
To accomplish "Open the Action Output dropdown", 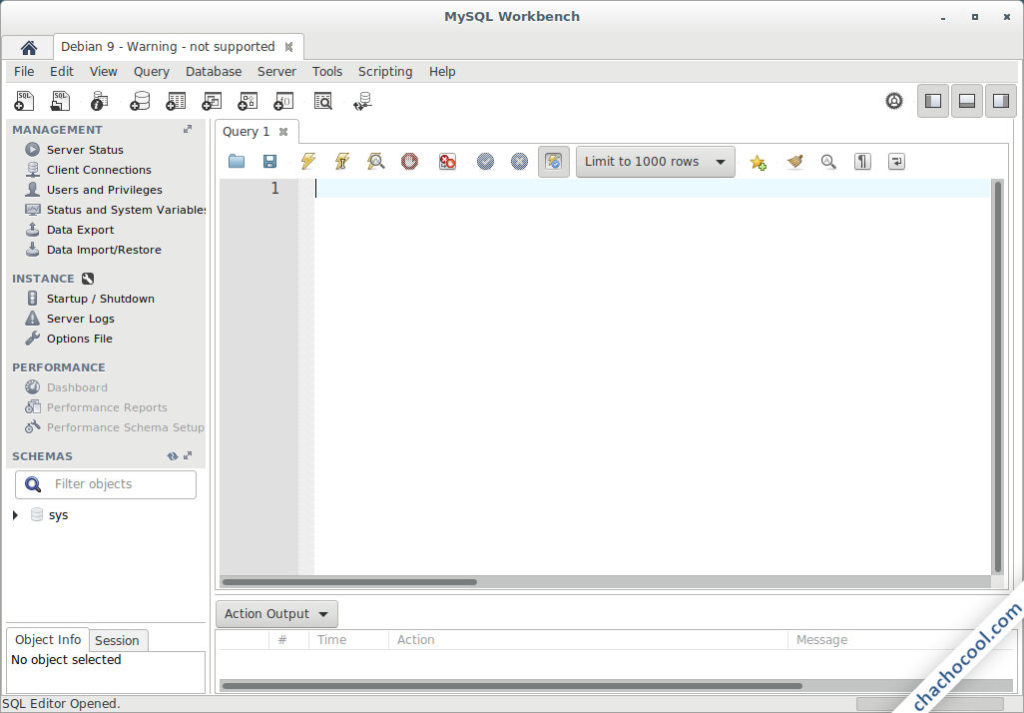I will click(277, 614).
